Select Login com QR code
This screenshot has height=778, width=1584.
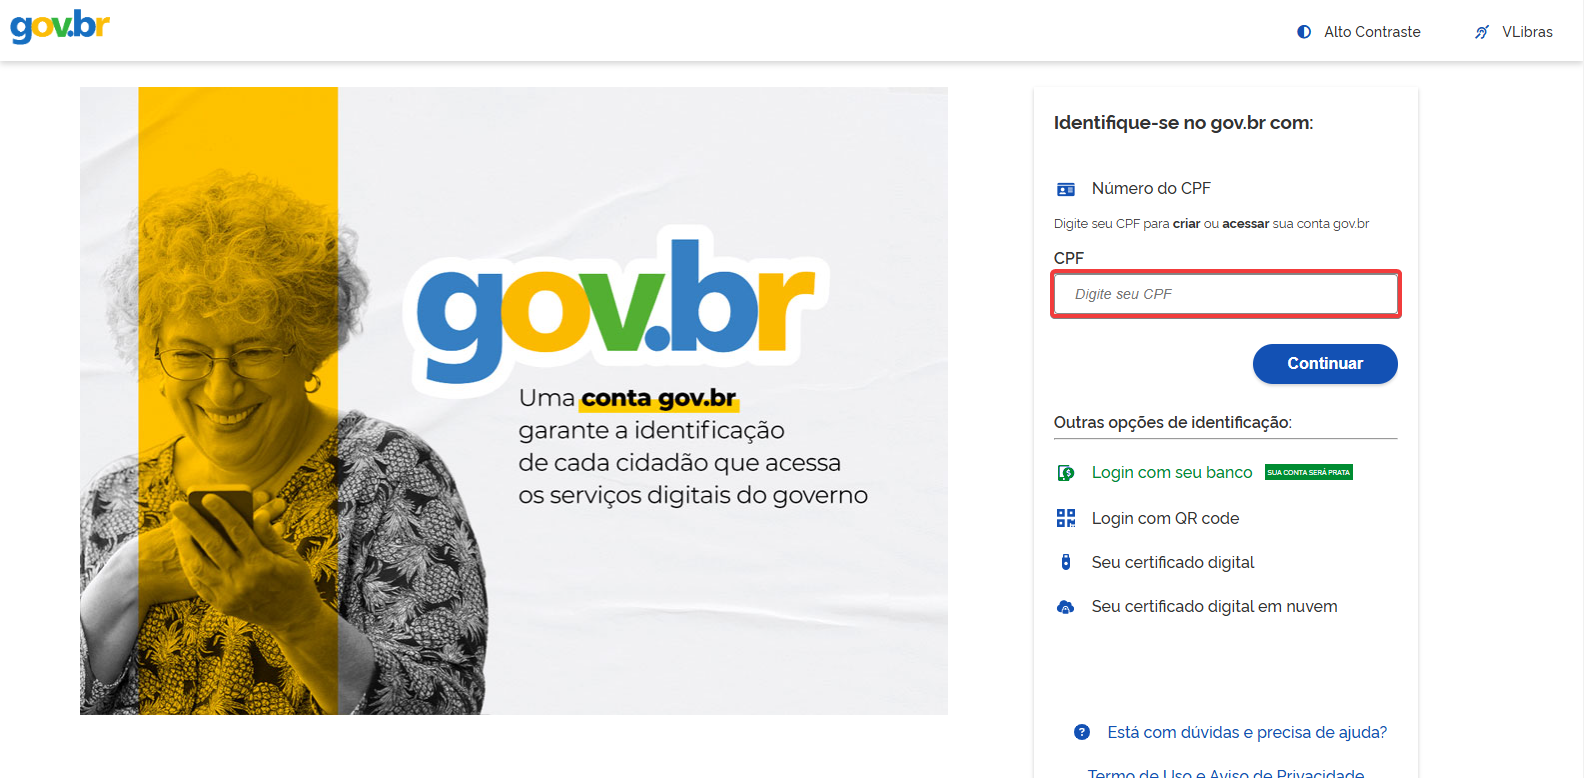[x=1165, y=518]
